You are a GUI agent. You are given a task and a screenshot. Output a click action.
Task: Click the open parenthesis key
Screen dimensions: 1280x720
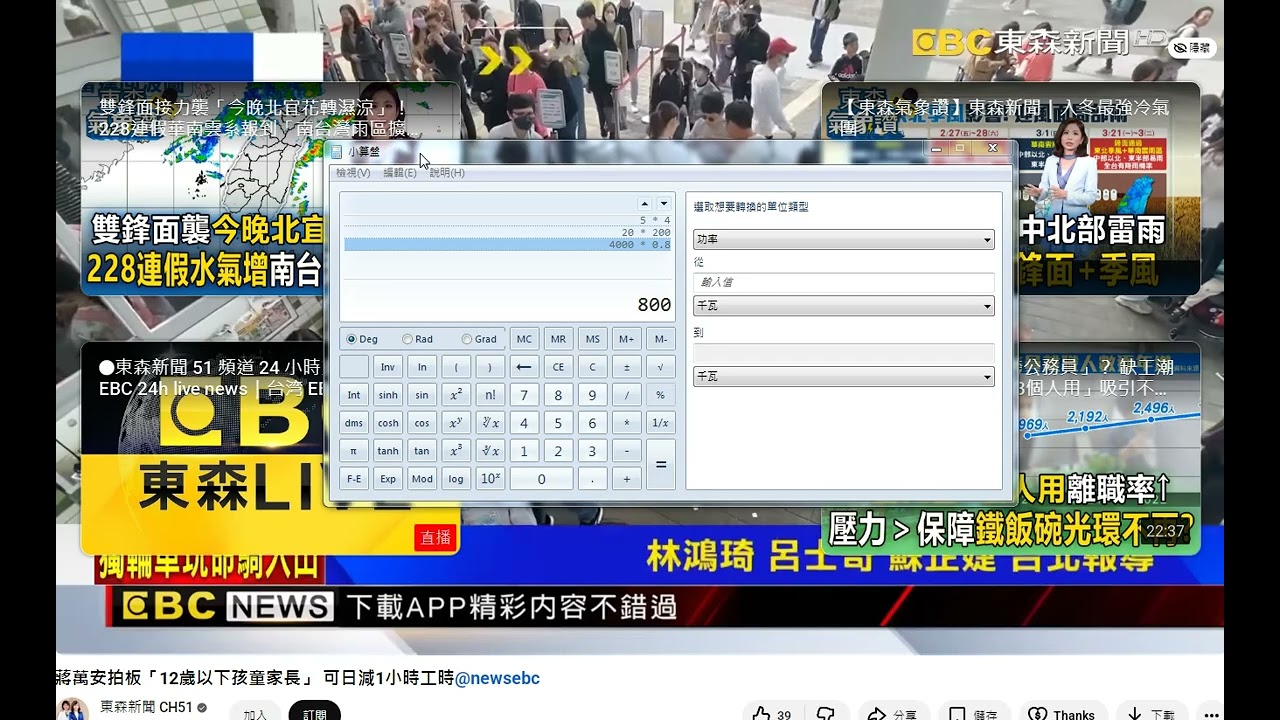[456, 367]
